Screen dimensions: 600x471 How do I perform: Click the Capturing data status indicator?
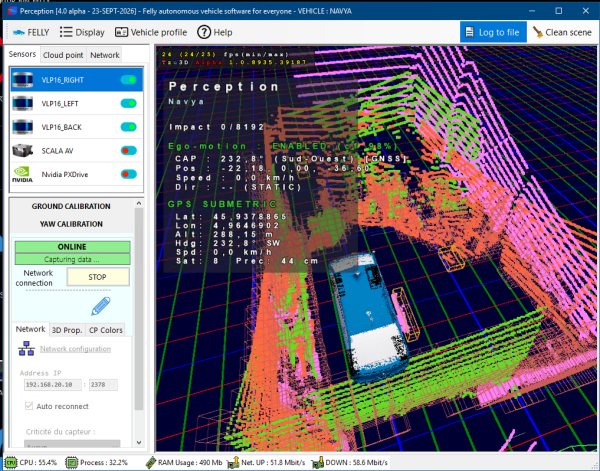tap(72, 259)
